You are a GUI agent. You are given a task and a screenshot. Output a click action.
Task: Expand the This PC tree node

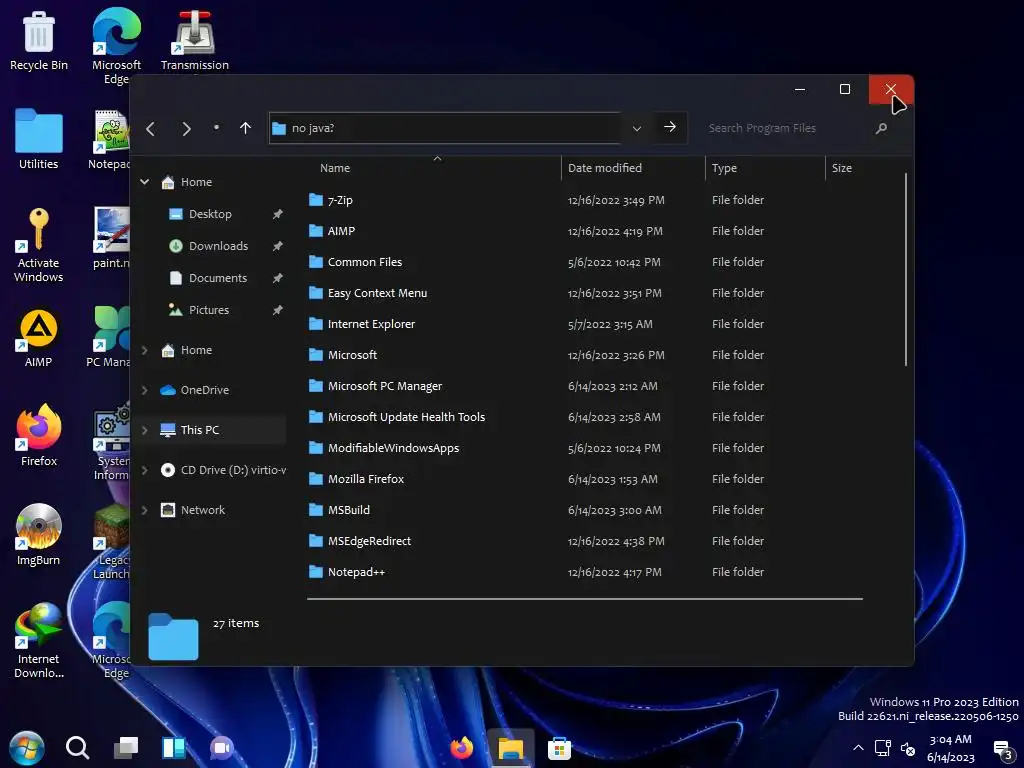pos(145,430)
